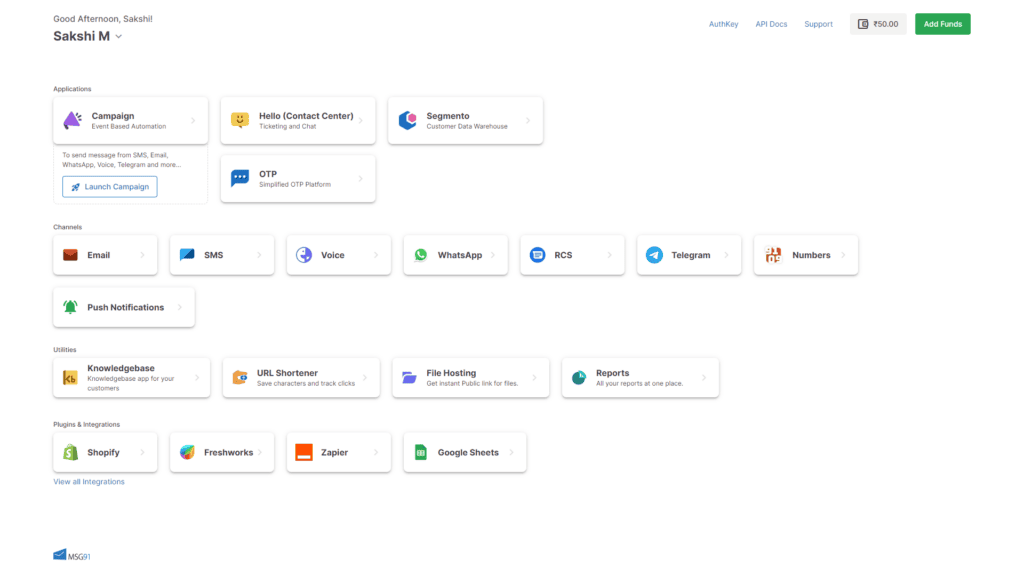Click the rocket icon in Launch Campaign
The width and height of the screenshot is (1024, 576).
[76, 187]
